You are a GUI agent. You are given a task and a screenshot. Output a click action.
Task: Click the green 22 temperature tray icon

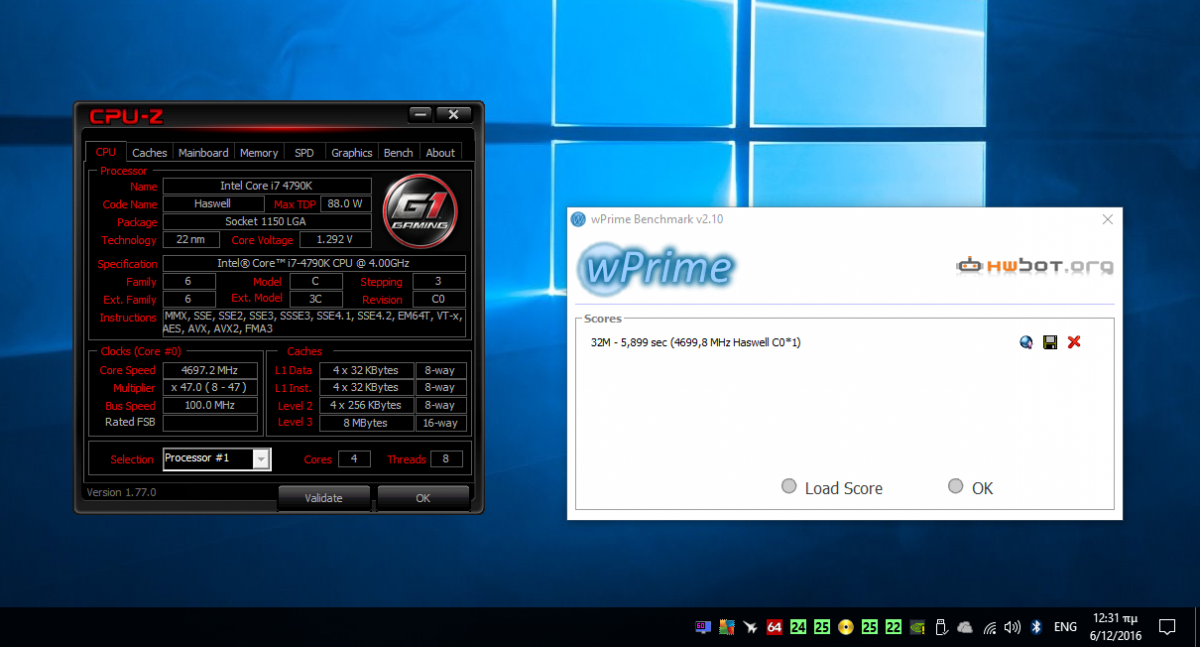pyautogui.click(x=893, y=627)
